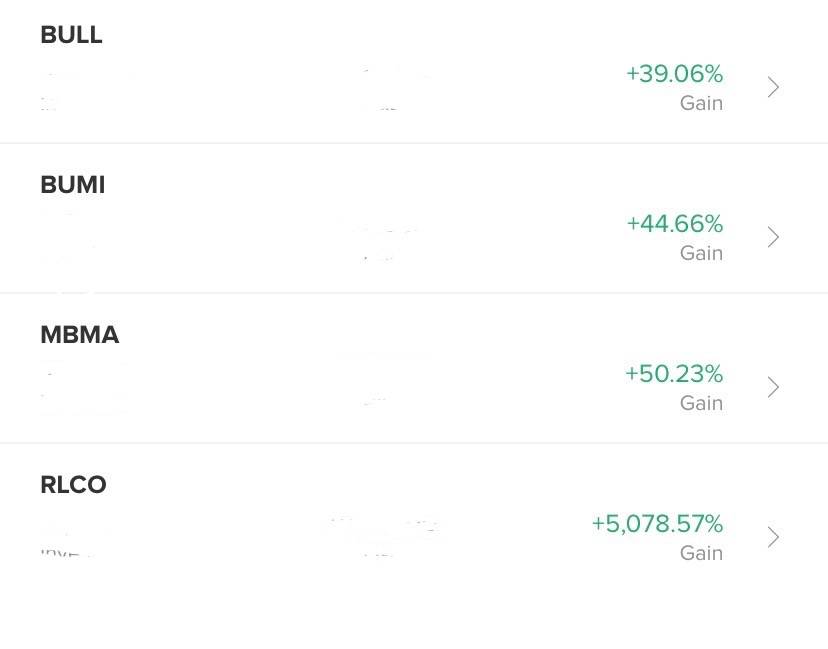Screen dimensions: 828x649
Task: Open the BUMI ticker label
Action: (72, 185)
